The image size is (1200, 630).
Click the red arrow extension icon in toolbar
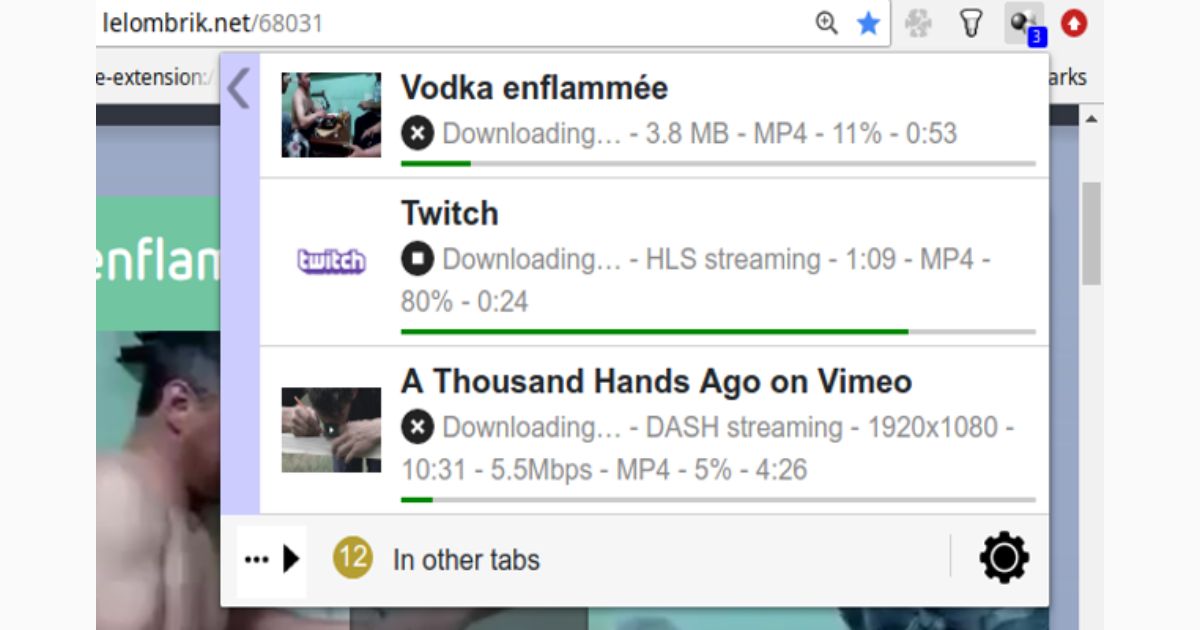click(x=1072, y=23)
